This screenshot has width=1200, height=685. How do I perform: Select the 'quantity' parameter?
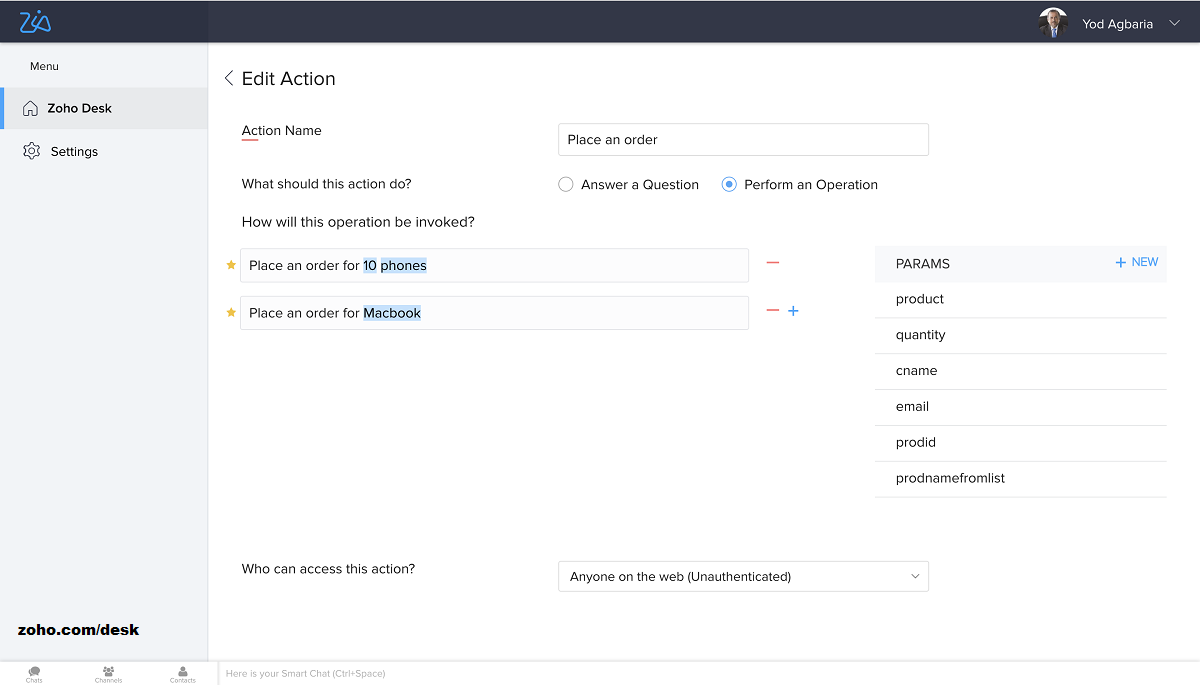point(920,335)
